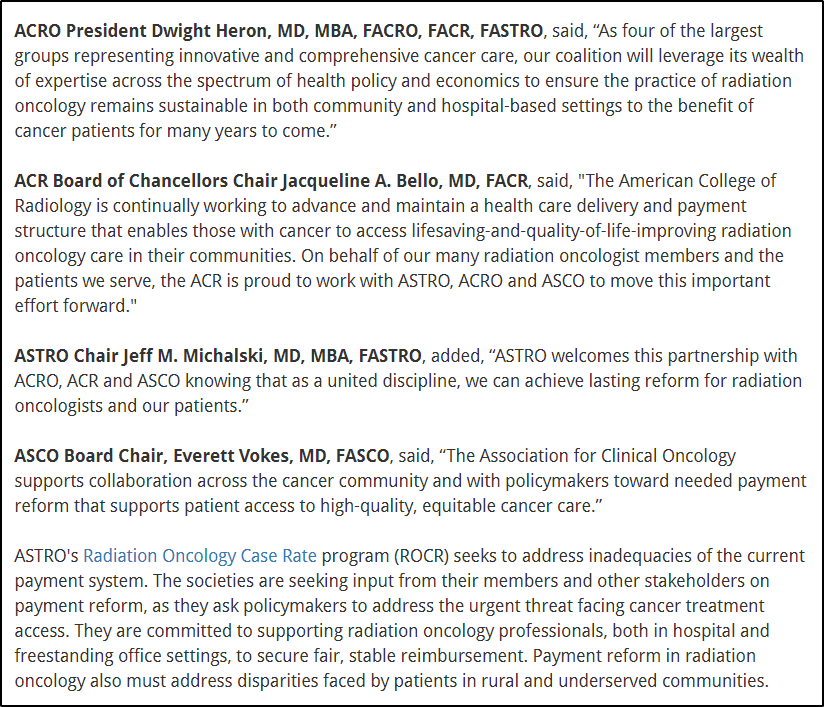Click the final paragraph about the ROCR program
Image resolution: width=824 pixels, height=707 pixels.
click(400, 632)
